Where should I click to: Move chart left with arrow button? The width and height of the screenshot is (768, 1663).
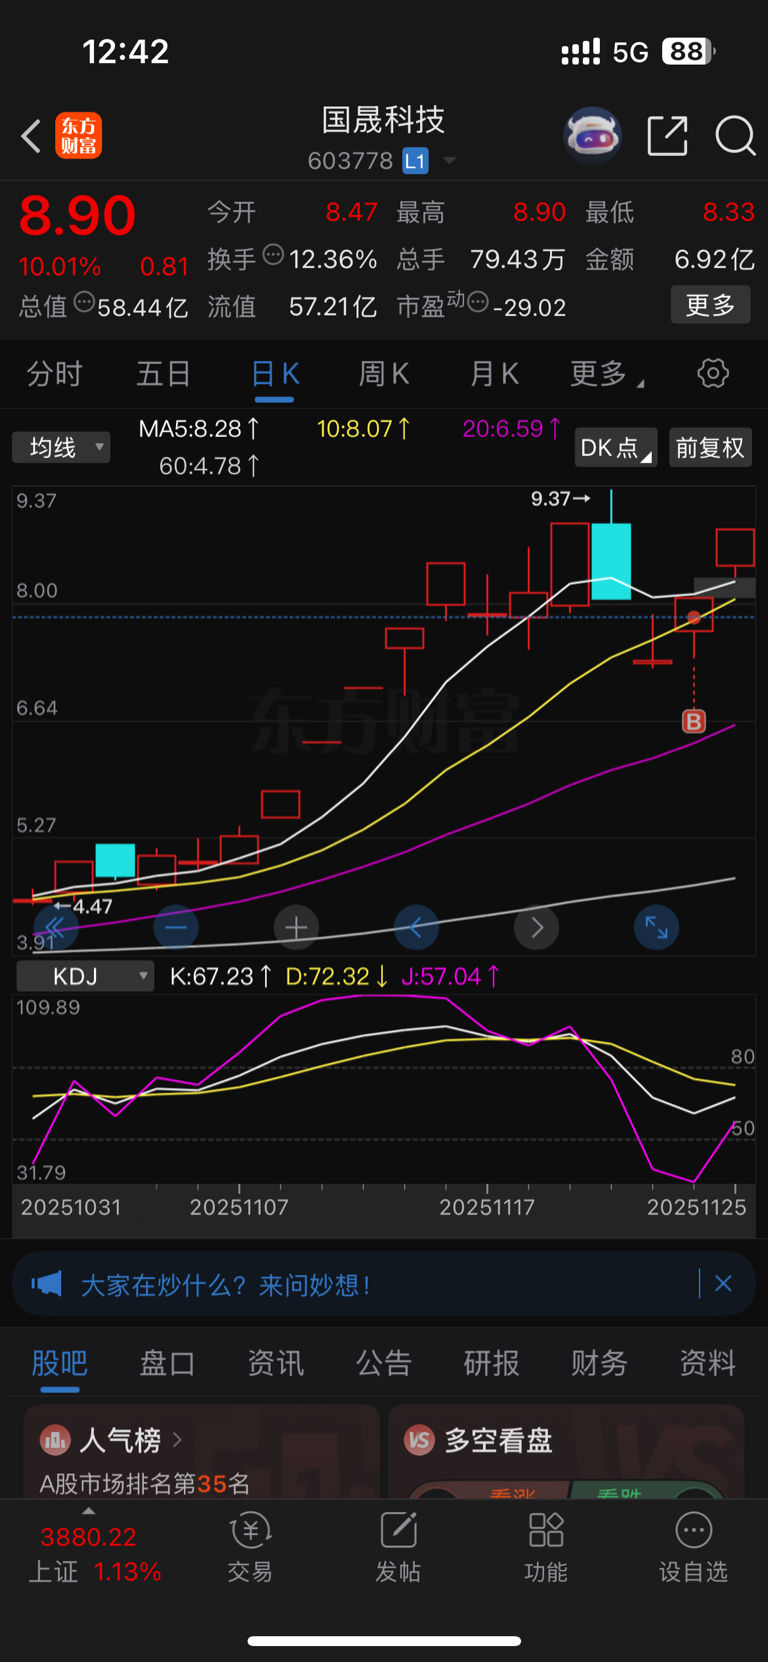[x=417, y=928]
